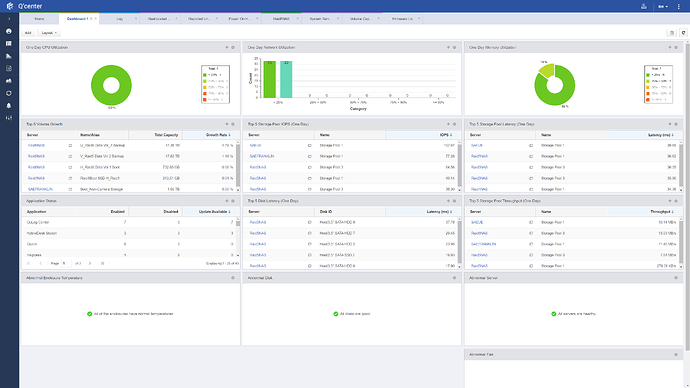This screenshot has height=388, width=690.
Task: Open settings gear on One Day Network Utilization widget
Action: click(x=455, y=48)
